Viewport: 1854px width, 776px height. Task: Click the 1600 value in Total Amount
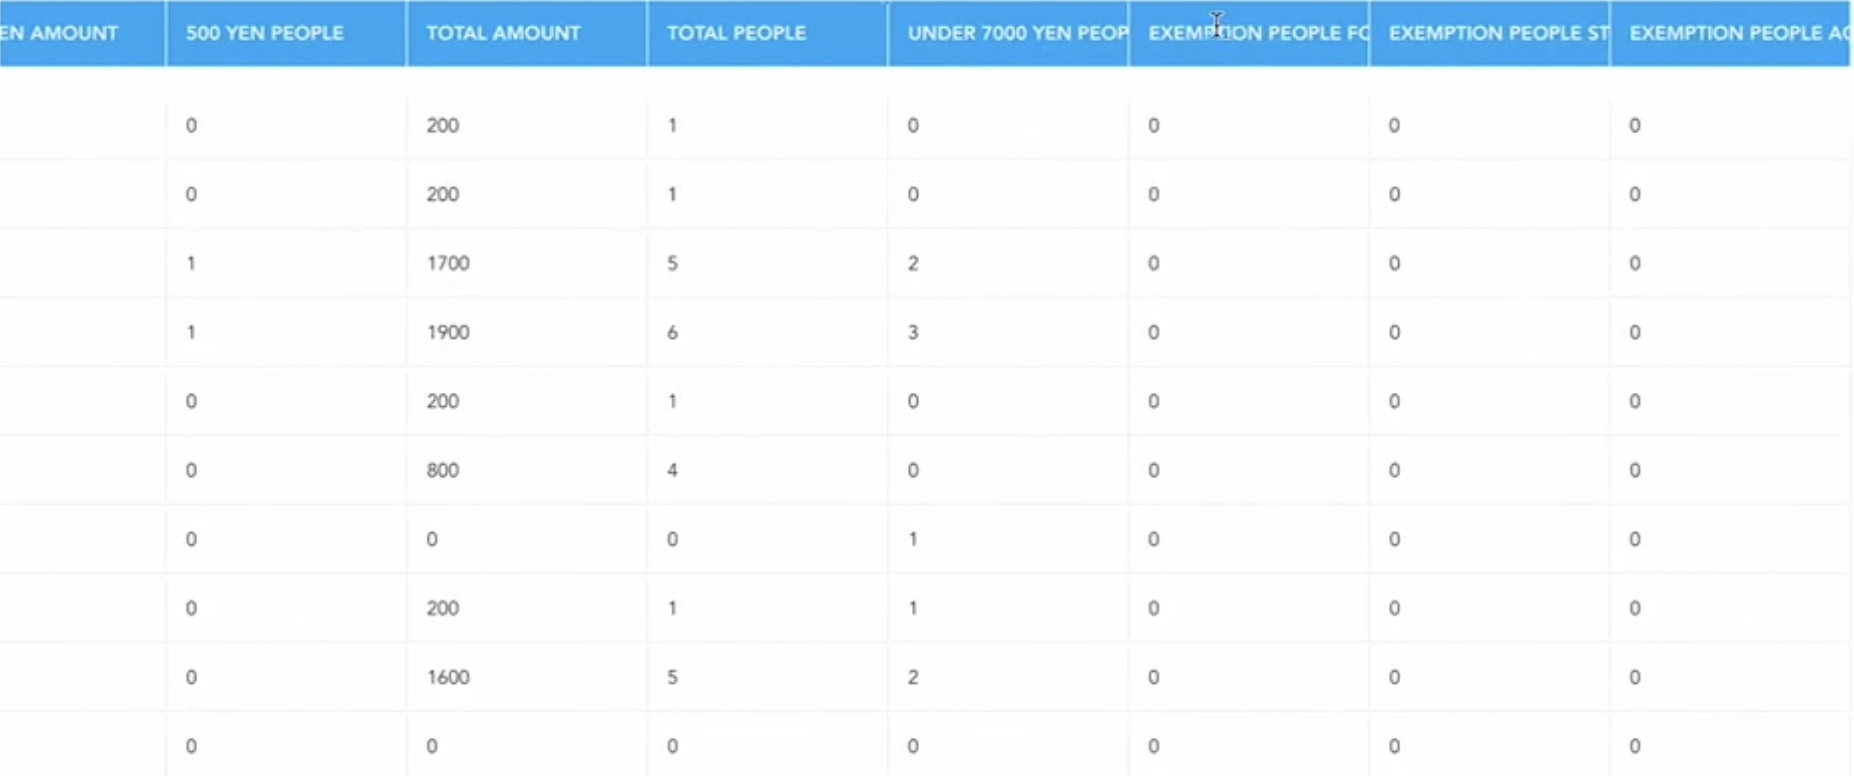[x=448, y=677]
